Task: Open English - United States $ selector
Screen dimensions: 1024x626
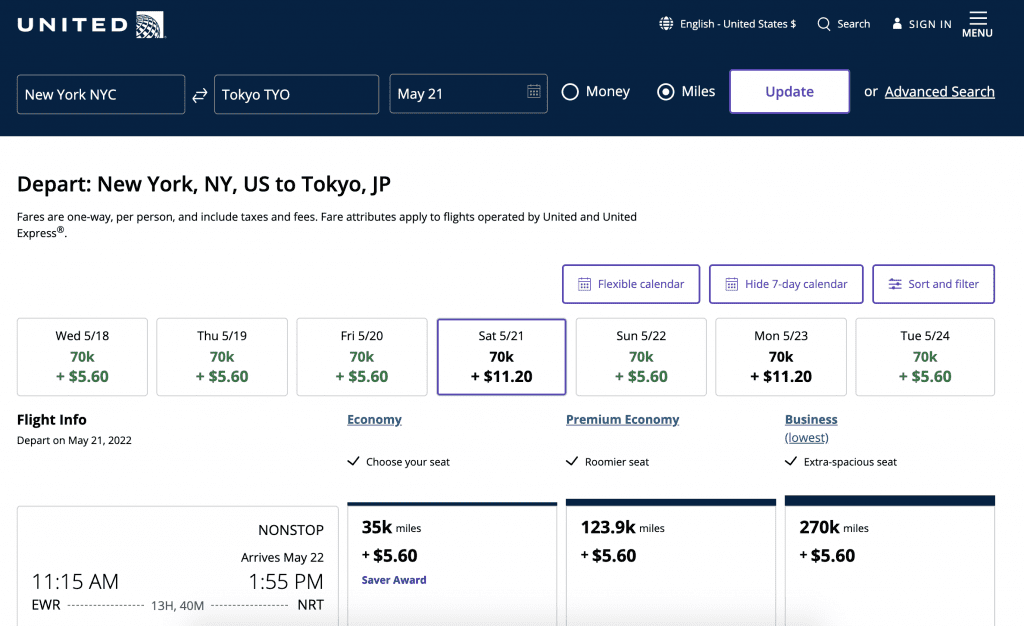Action: (737, 24)
